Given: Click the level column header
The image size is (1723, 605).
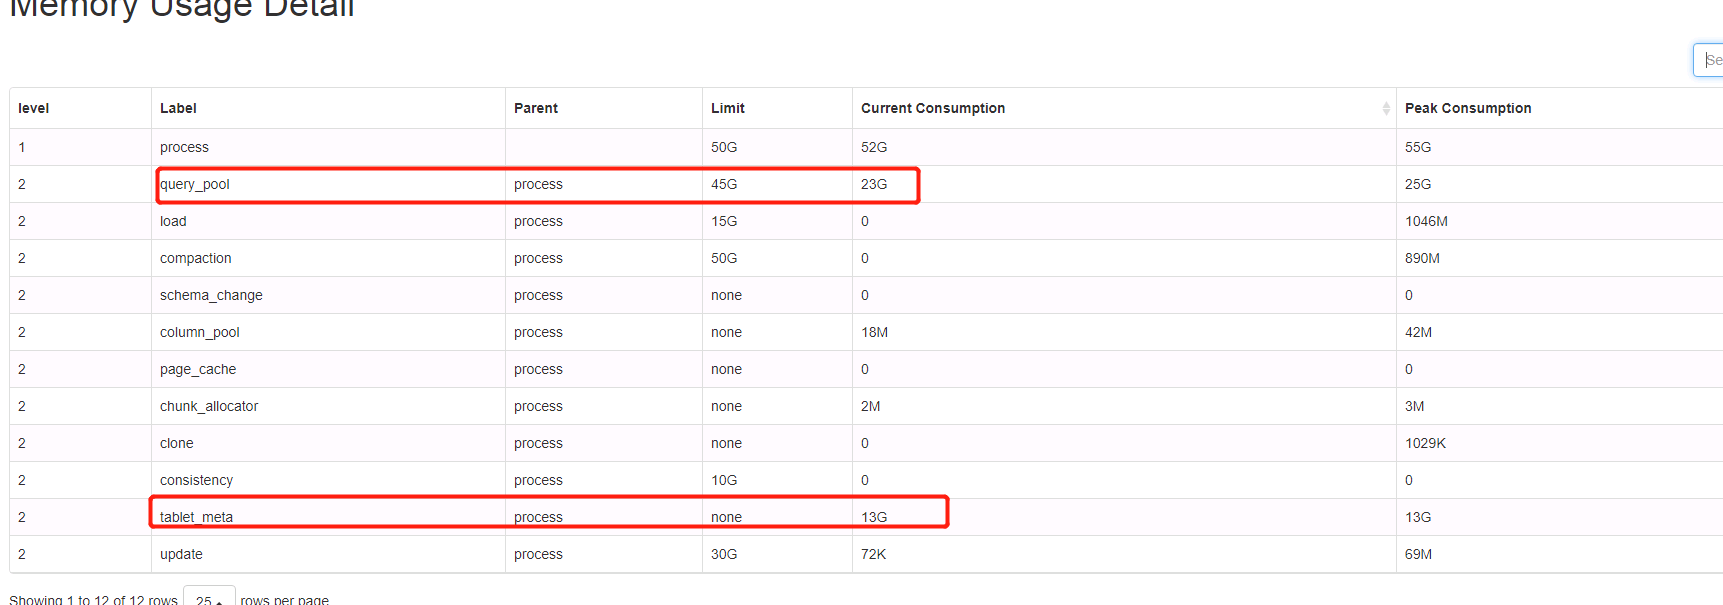Looking at the screenshot, I should (33, 108).
